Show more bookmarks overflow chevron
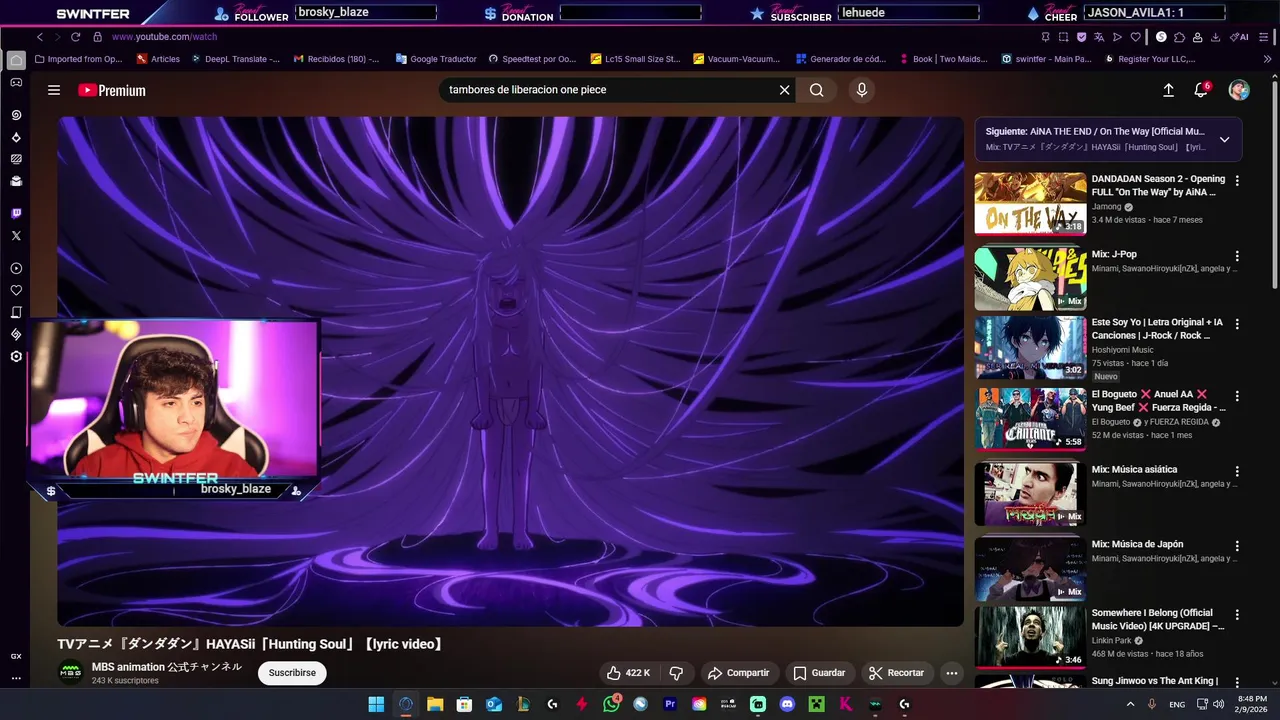Screen dimensions: 1280x720 (x=1267, y=59)
